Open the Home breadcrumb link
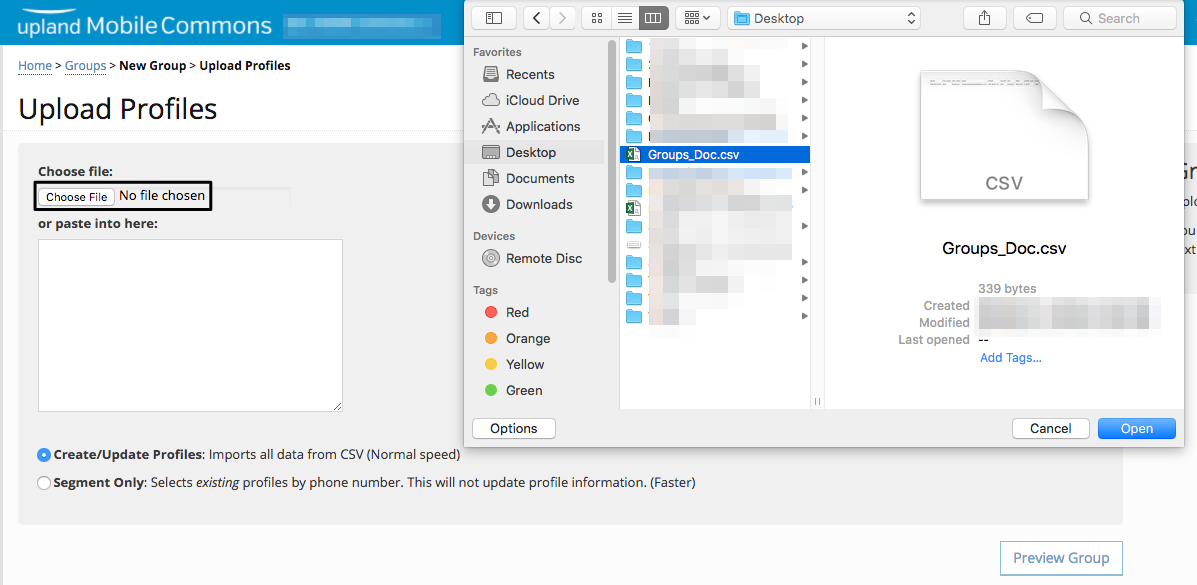This screenshot has height=585, width=1197. point(35,66)
